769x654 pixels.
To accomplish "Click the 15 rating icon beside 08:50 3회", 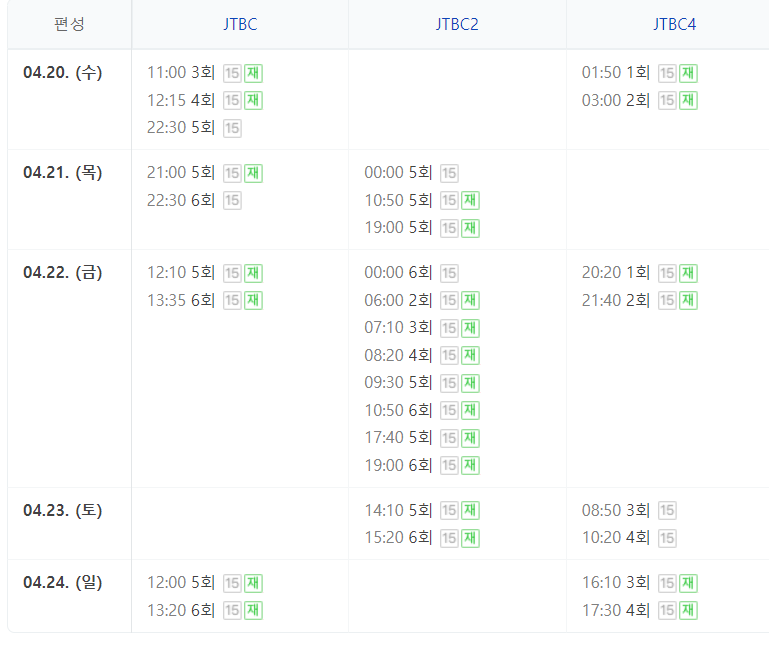I will pyautogui.click(x=667, y=511).
